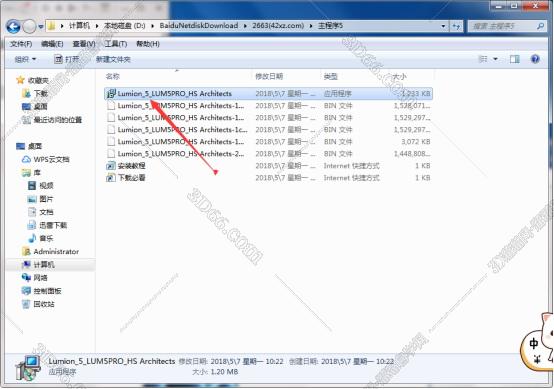Image resolution: width=554 pixels, height=389 pixels.
Task: Click 新建文件夹 in the toolbar
Action: coord(113,59)
